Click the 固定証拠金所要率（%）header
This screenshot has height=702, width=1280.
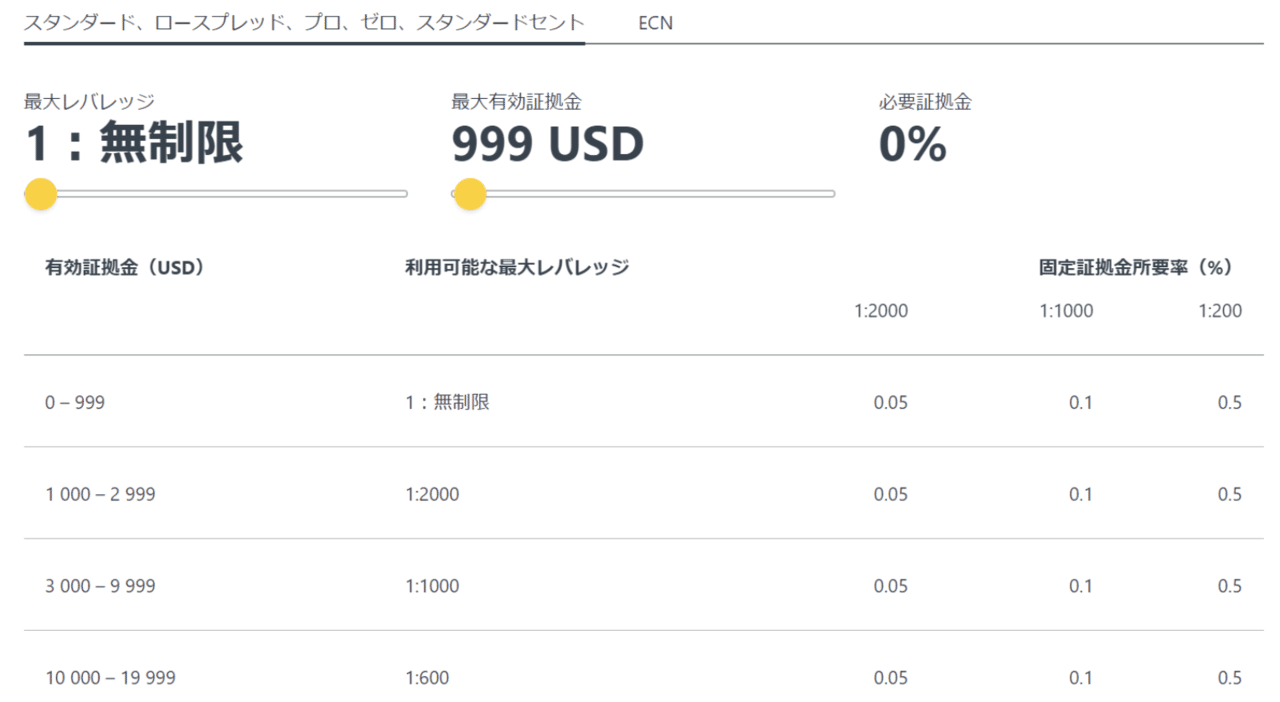pos(1135,267)
